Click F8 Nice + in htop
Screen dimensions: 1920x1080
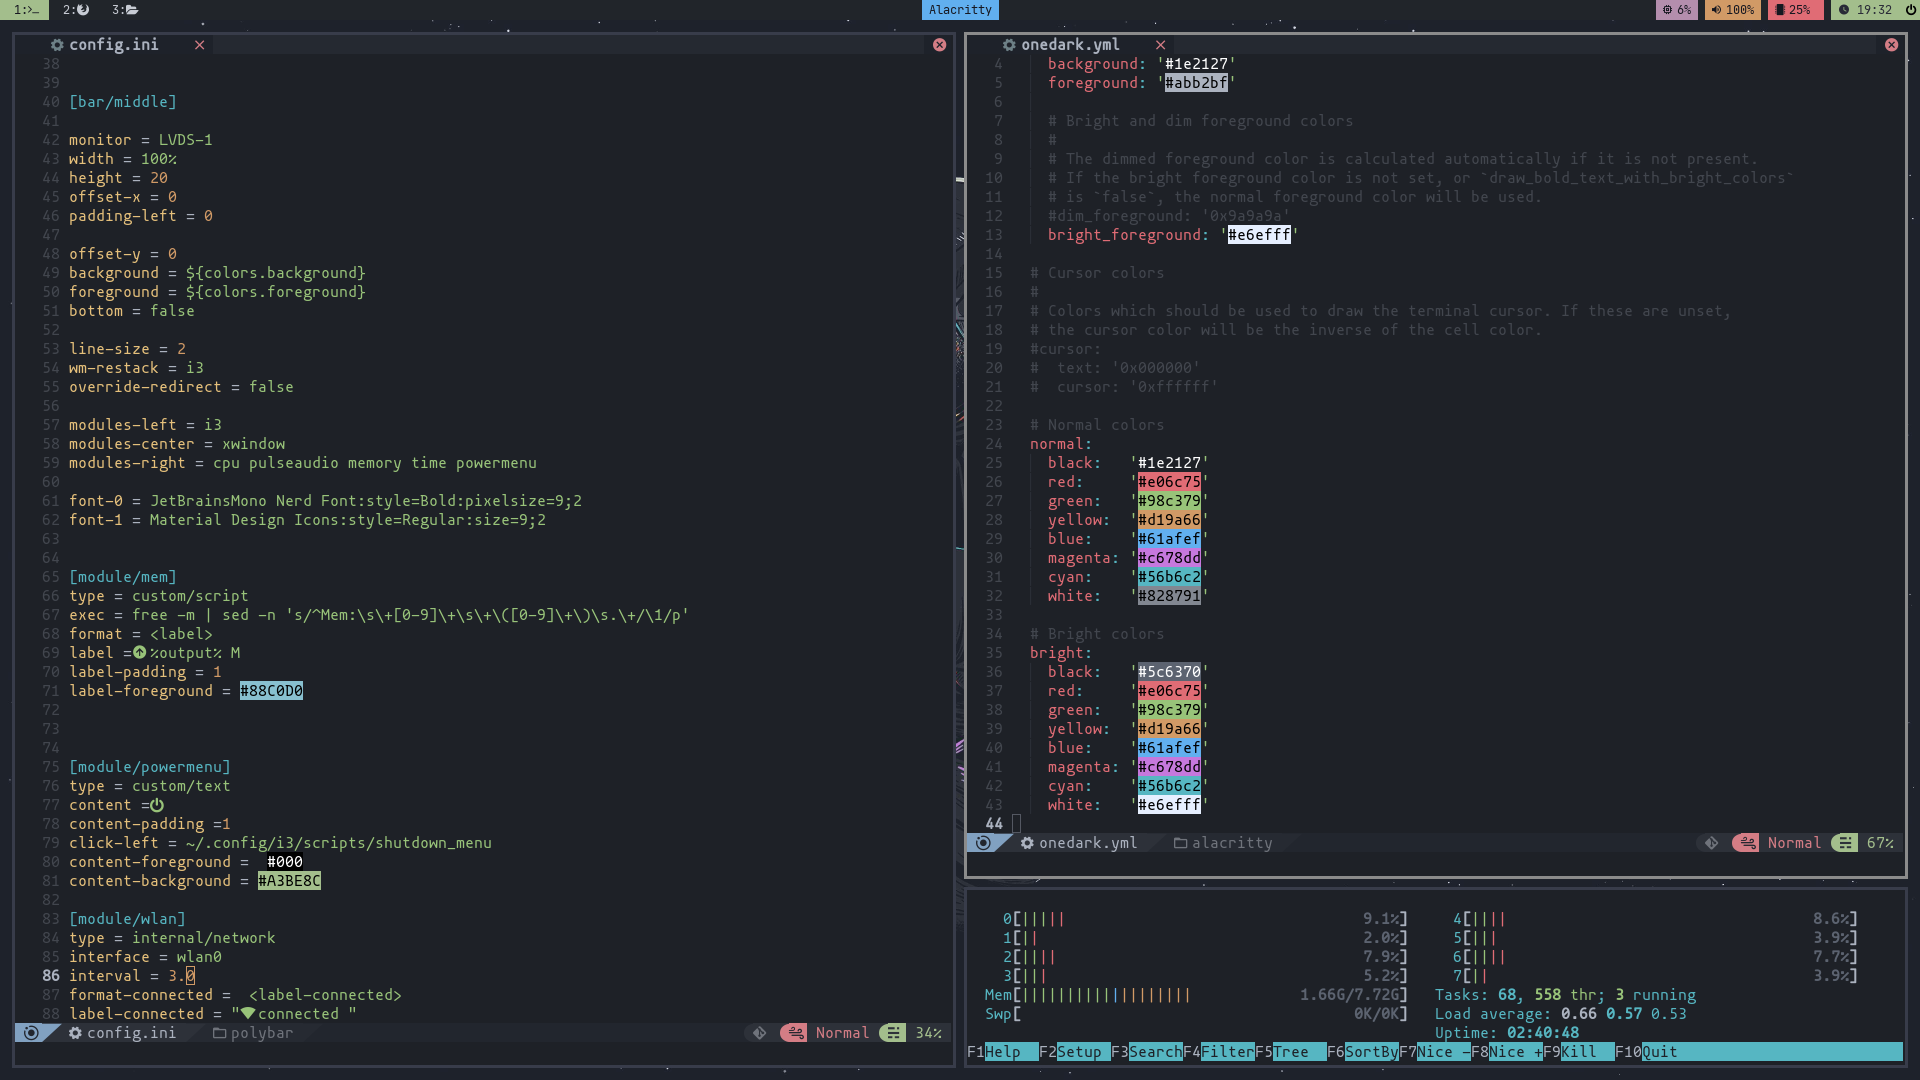click(x=1506, y=1052)
